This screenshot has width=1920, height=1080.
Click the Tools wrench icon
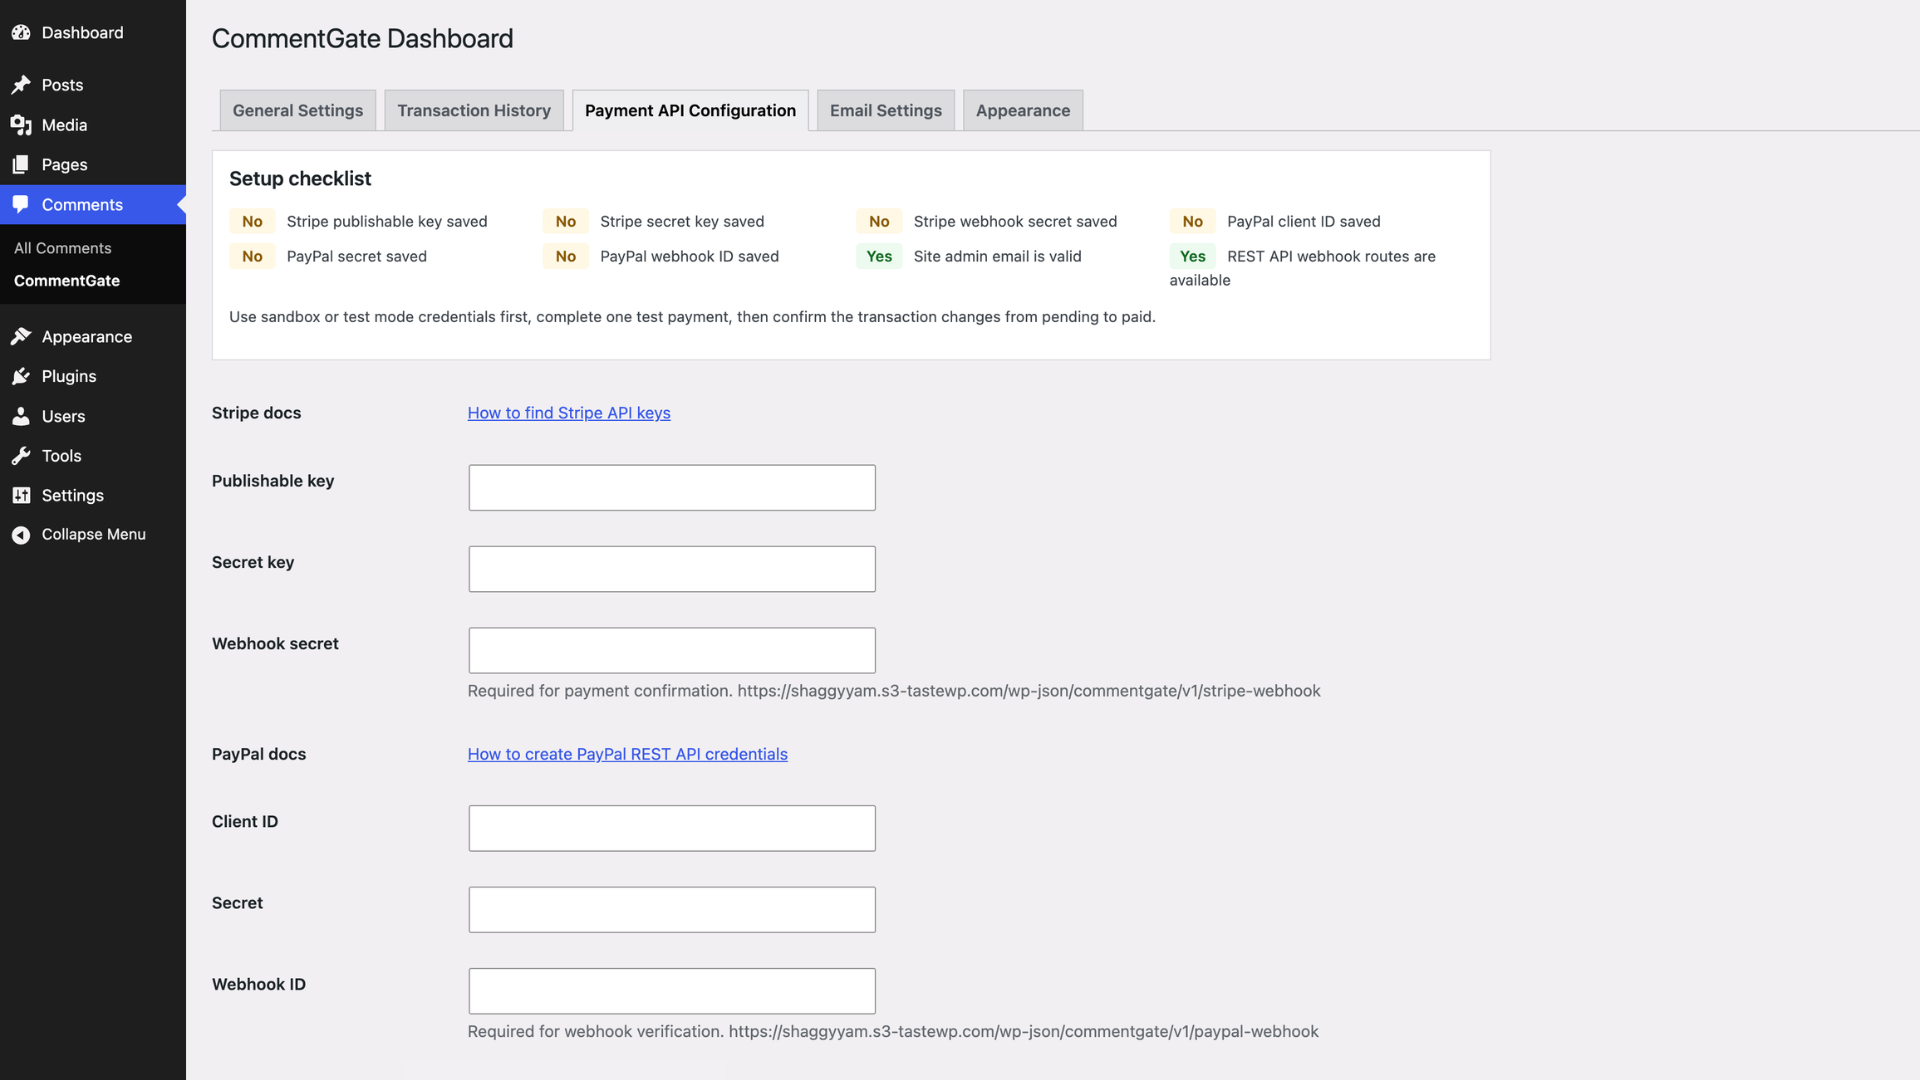(x=21, y=456)
